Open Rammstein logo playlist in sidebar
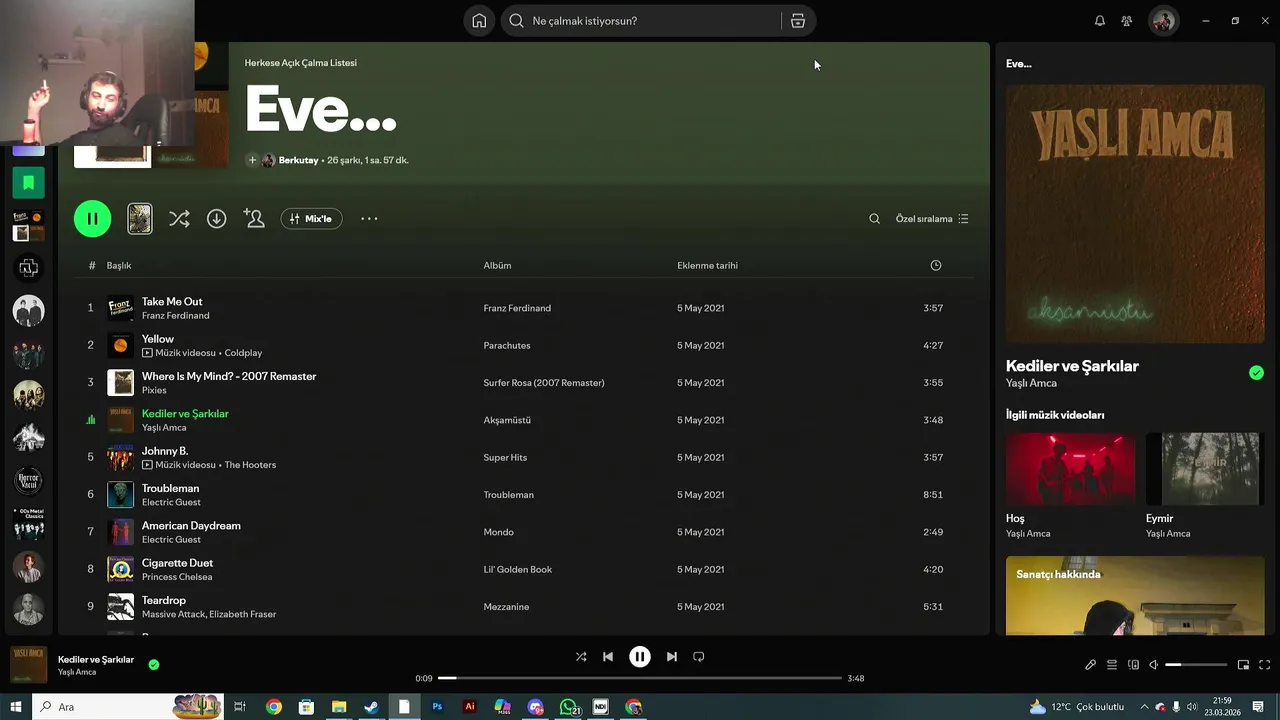This screenshot has width=1280, height=720. tap(28, 268)
